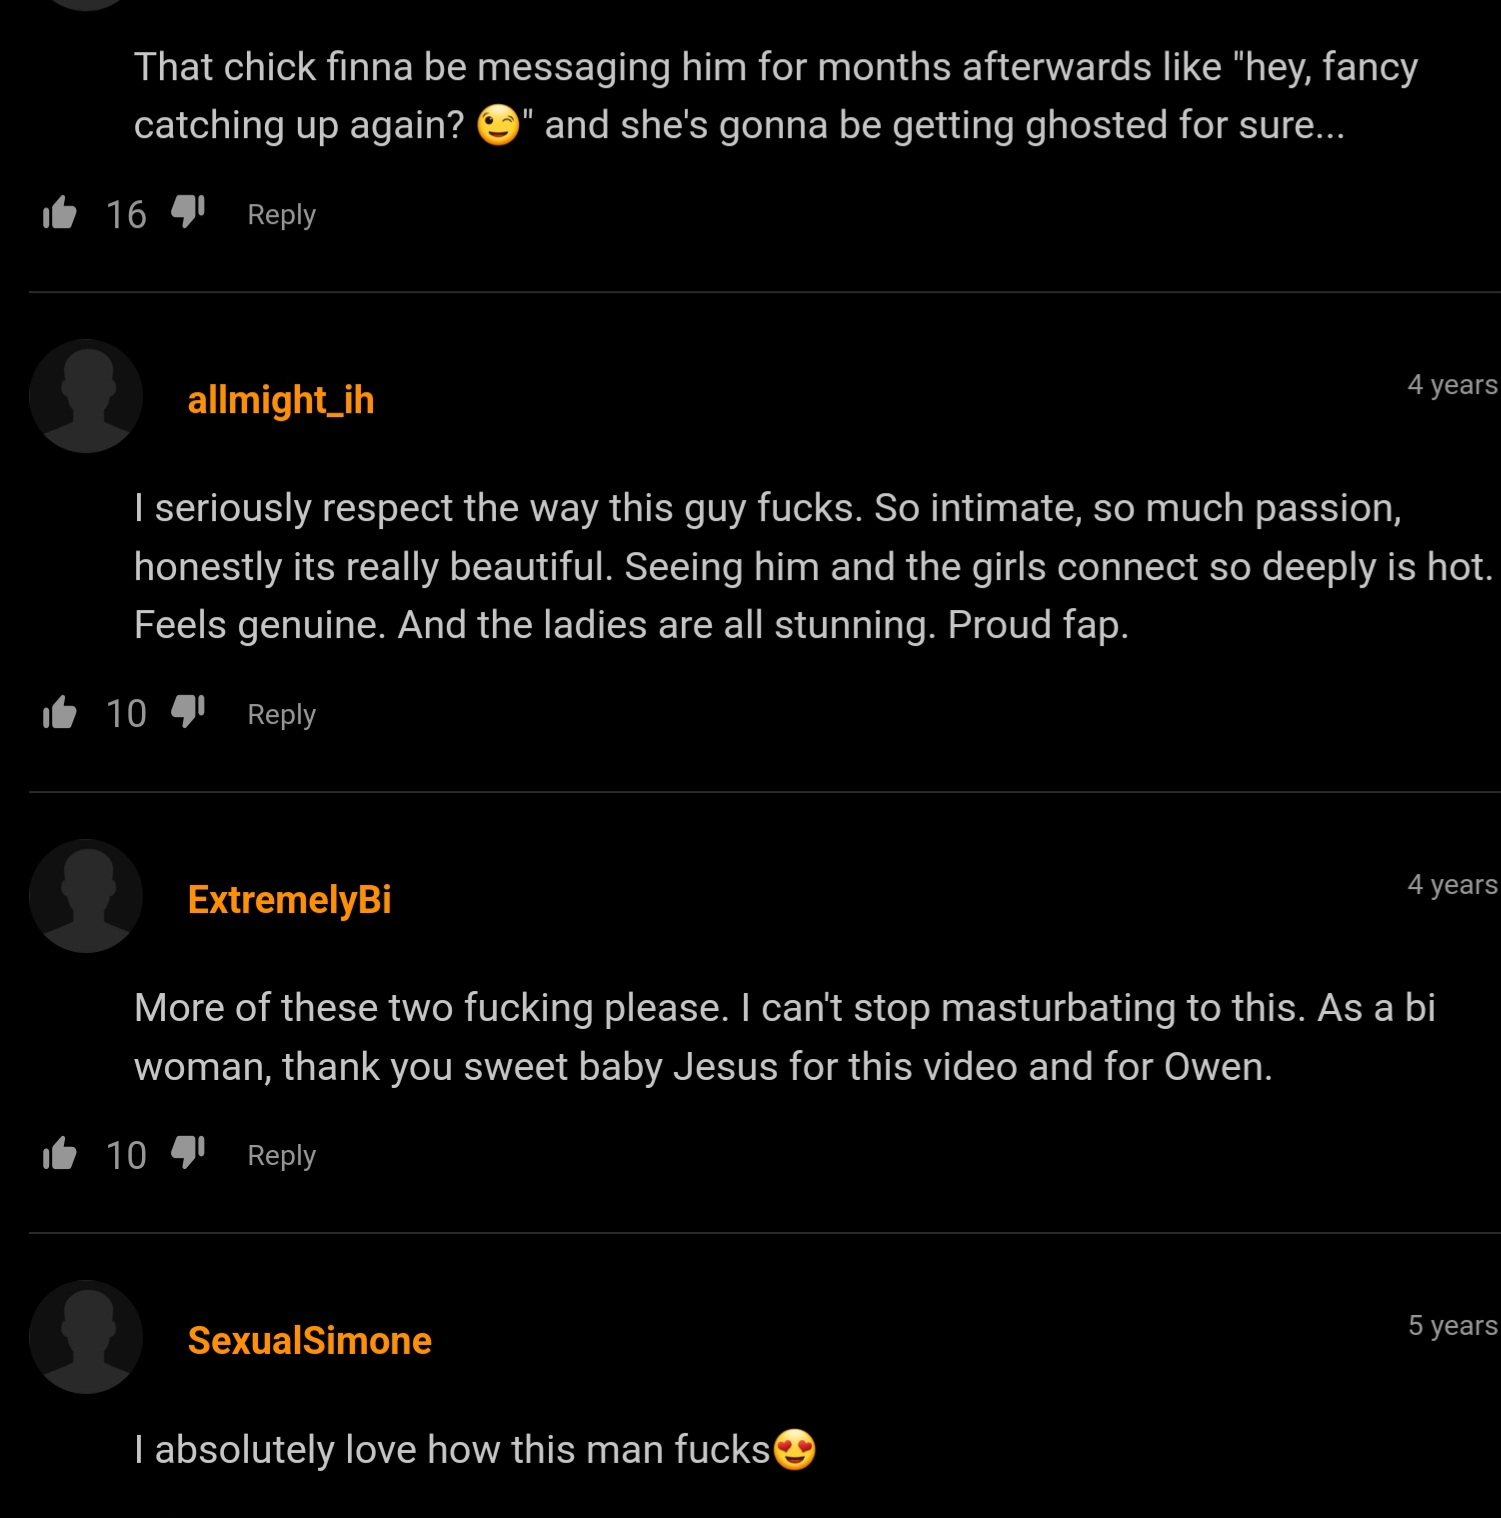Screen dimensions: 1501x1518
Task: Click SexualSimone's profile avatar
Action: click(85, 1337)
